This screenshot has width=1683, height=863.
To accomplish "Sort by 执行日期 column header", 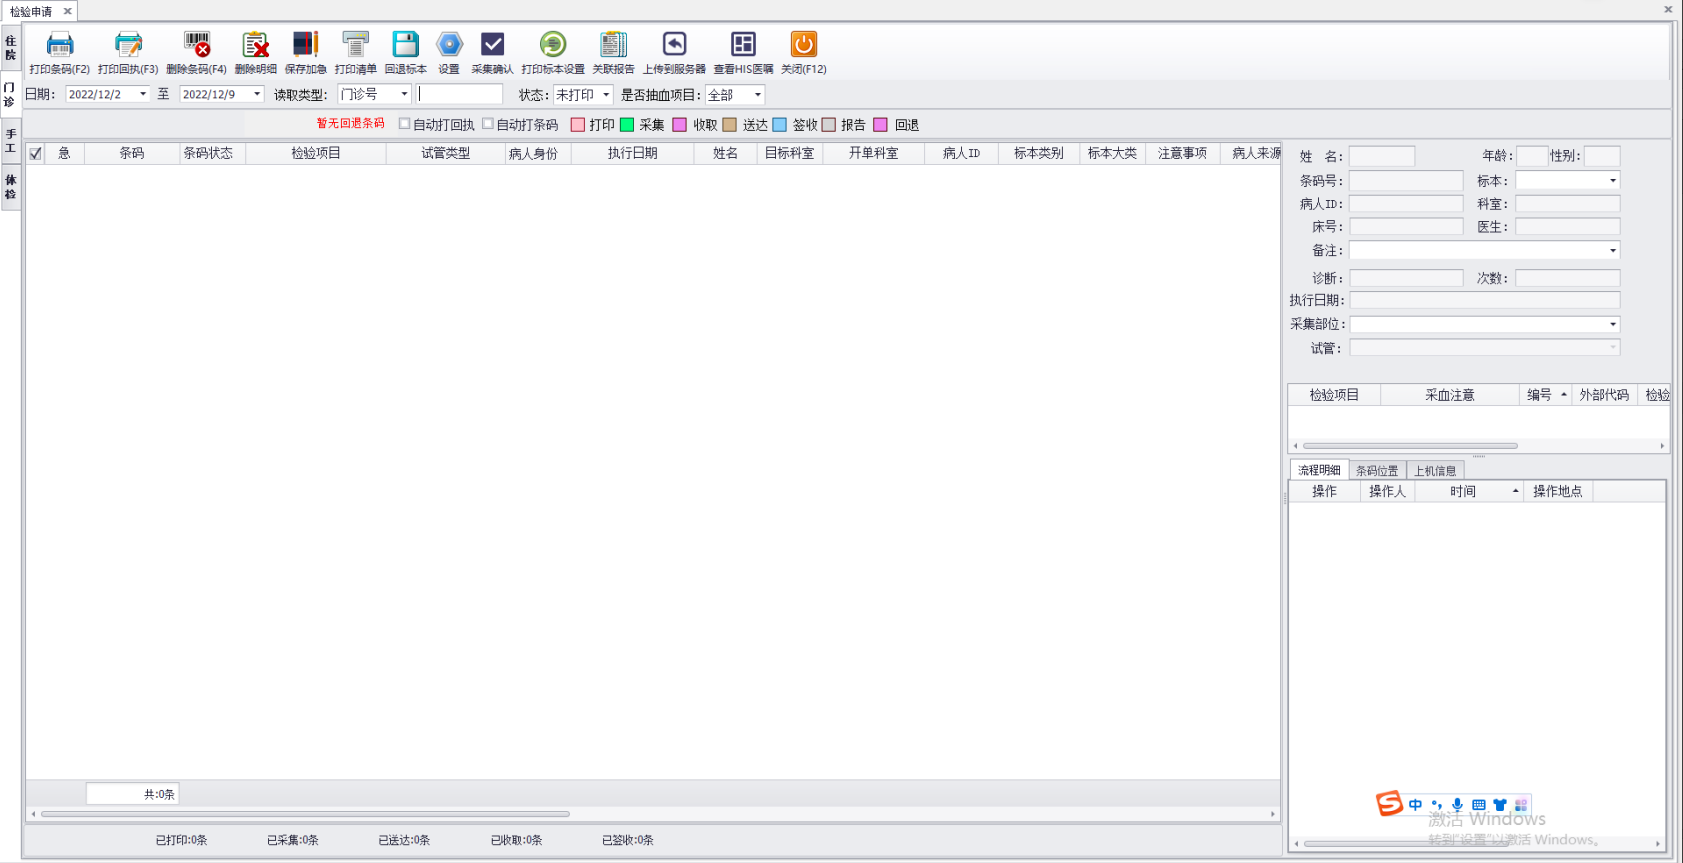I will pyautogui.click(x=633, y=153).
